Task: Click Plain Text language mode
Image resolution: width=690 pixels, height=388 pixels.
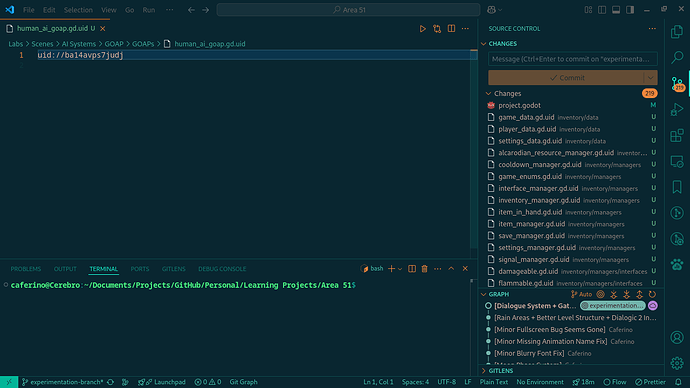Action: click(494, 382)
